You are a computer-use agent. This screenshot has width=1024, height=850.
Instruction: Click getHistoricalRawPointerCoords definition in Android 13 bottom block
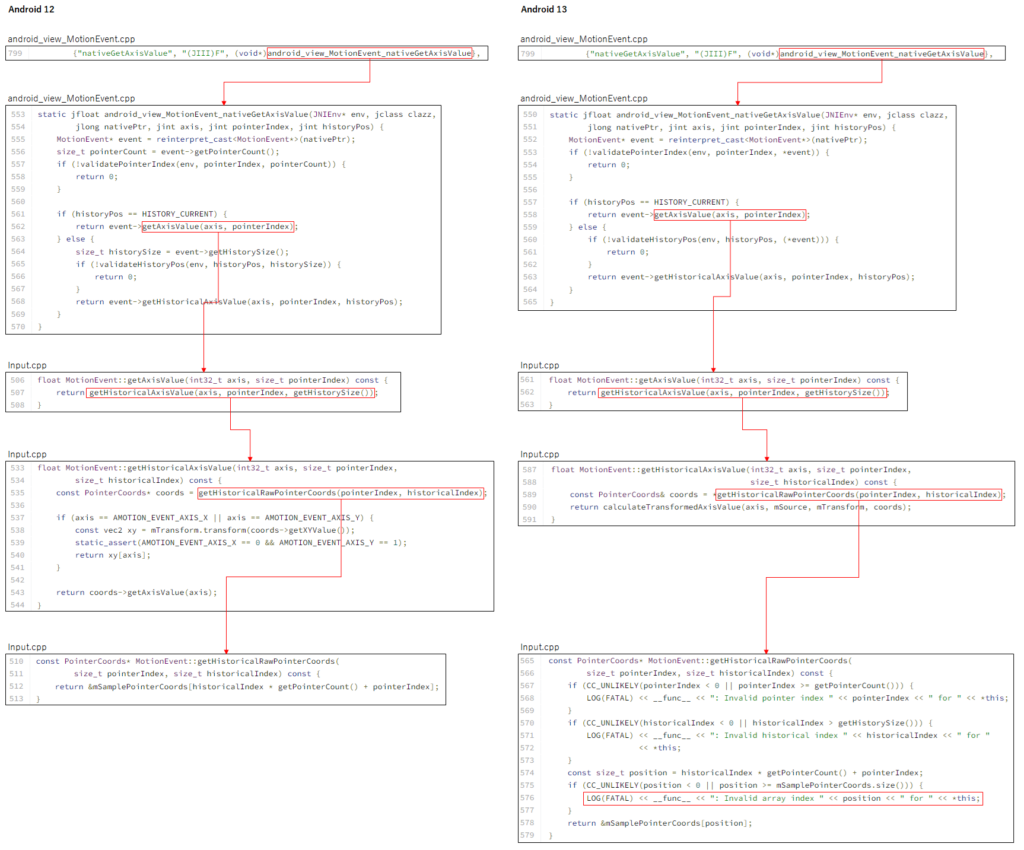pos(700,661)
